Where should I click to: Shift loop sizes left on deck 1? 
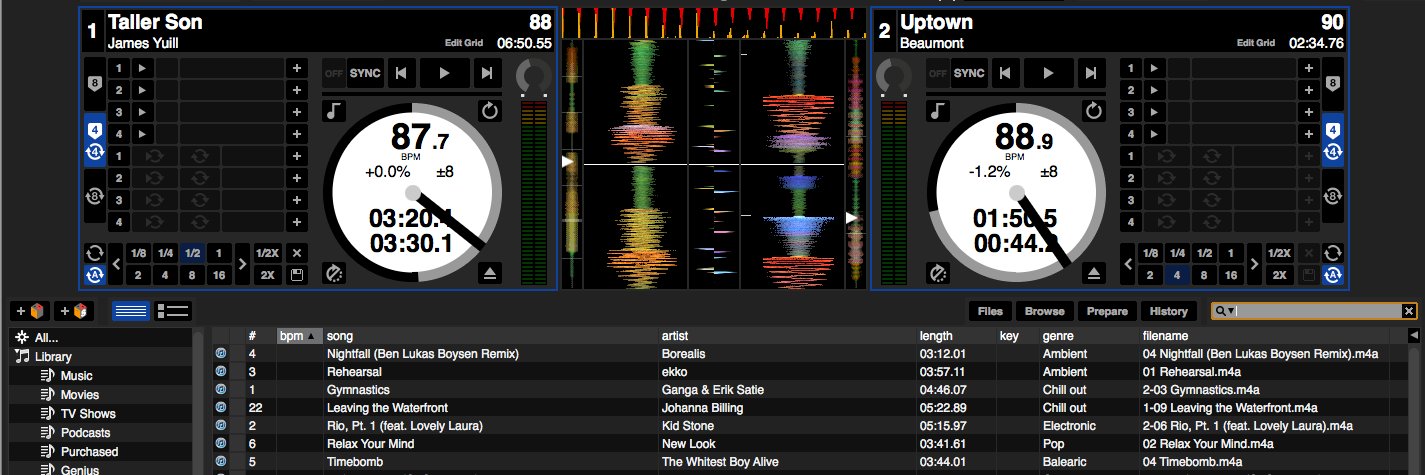click(x=115, y=264)
